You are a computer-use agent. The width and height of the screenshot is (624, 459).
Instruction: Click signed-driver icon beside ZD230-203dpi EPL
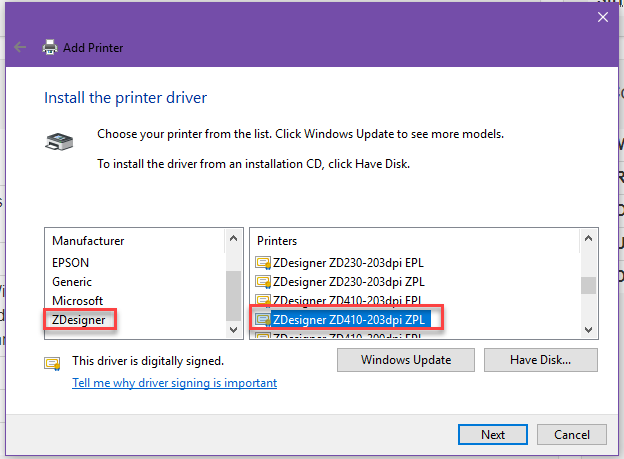(263, 263)
